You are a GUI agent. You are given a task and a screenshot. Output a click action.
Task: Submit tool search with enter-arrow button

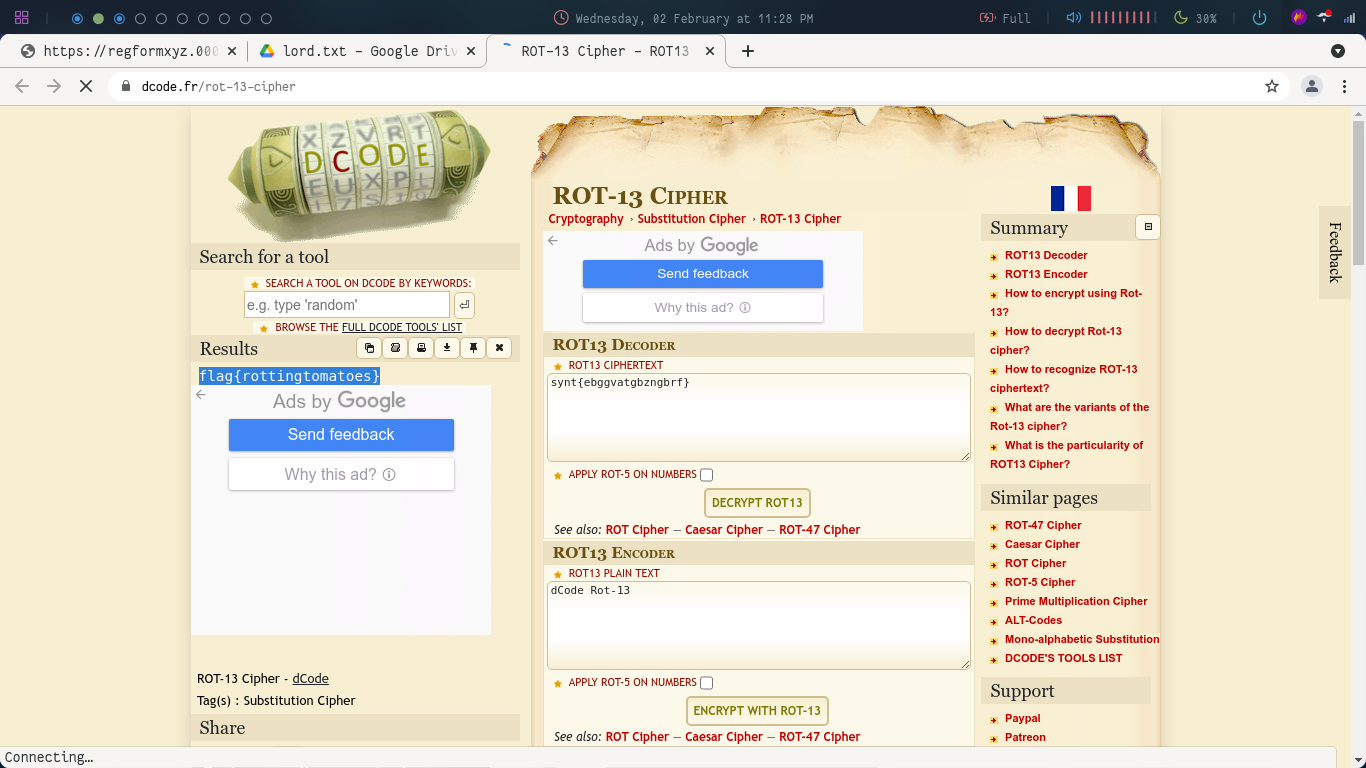[x=464, y=305]
